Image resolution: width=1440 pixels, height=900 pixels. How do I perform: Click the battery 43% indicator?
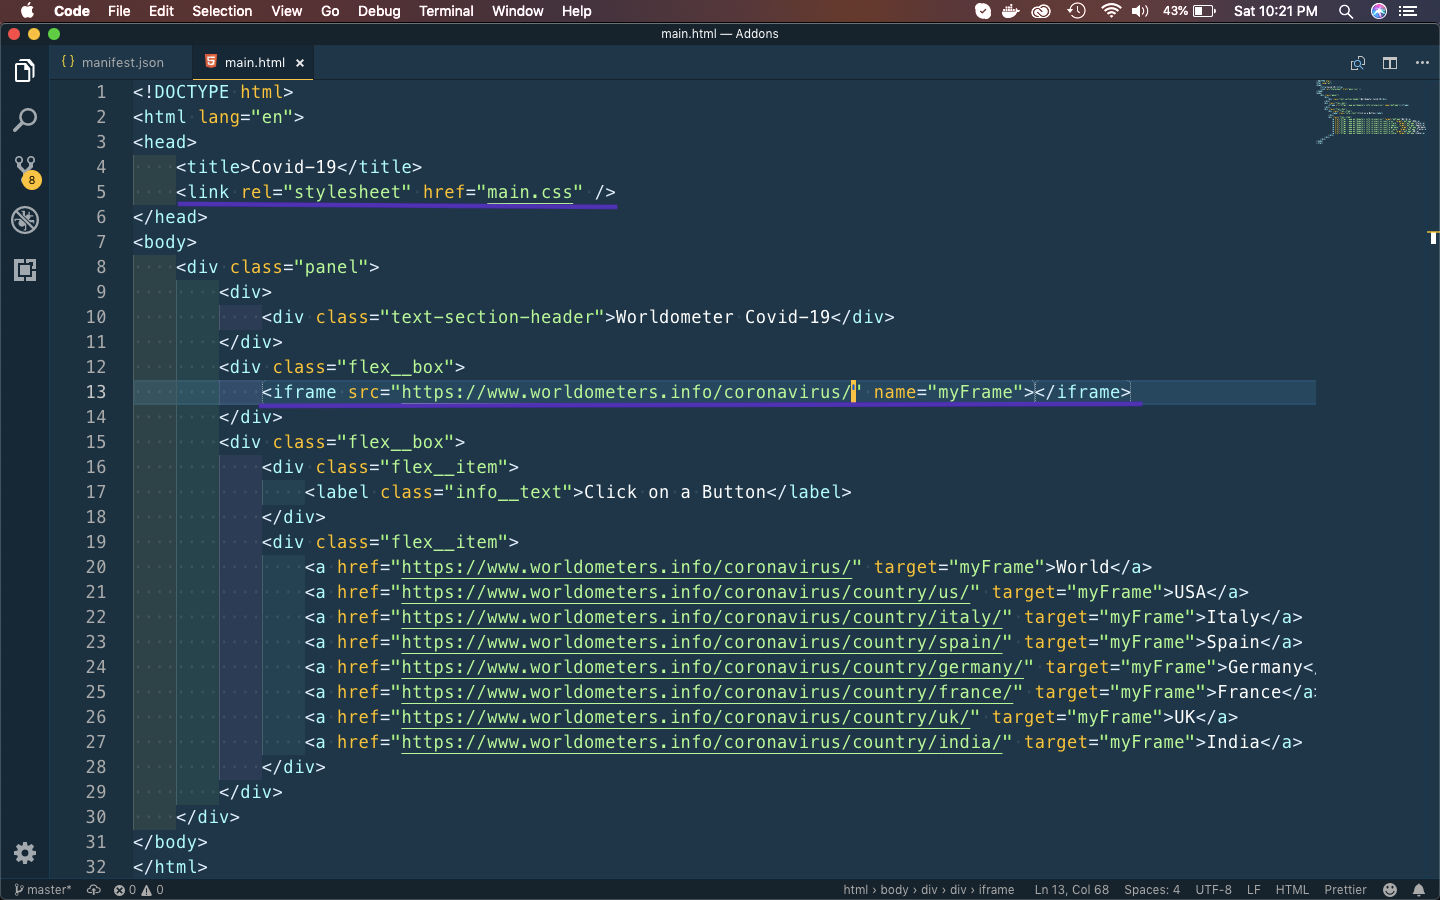click(x=1189, y=11)
